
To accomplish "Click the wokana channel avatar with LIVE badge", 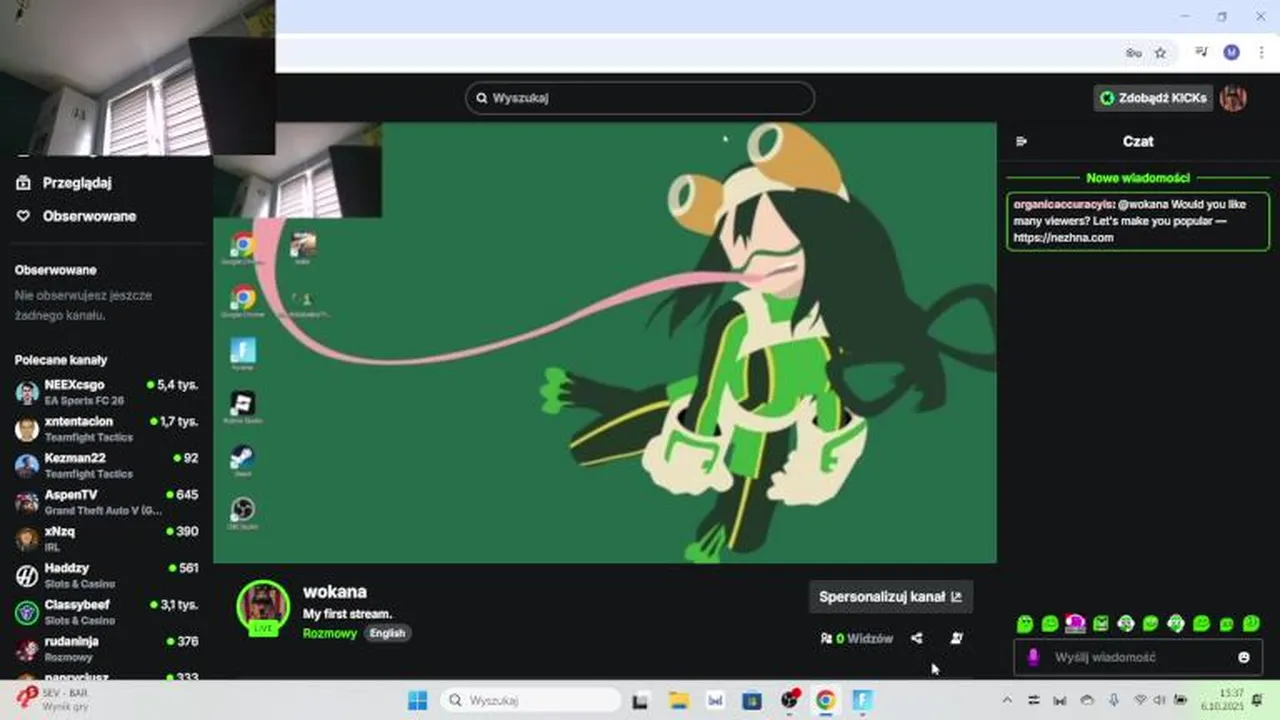I will click(x=263, y=607).
